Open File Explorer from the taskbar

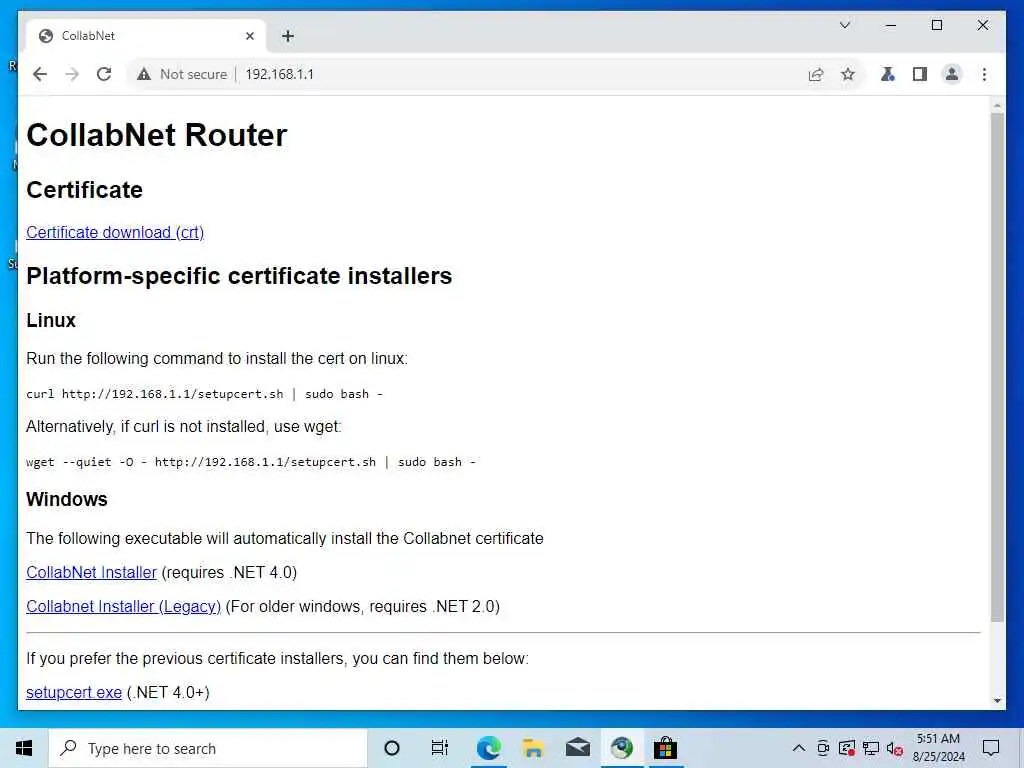(x=533, y=748)
